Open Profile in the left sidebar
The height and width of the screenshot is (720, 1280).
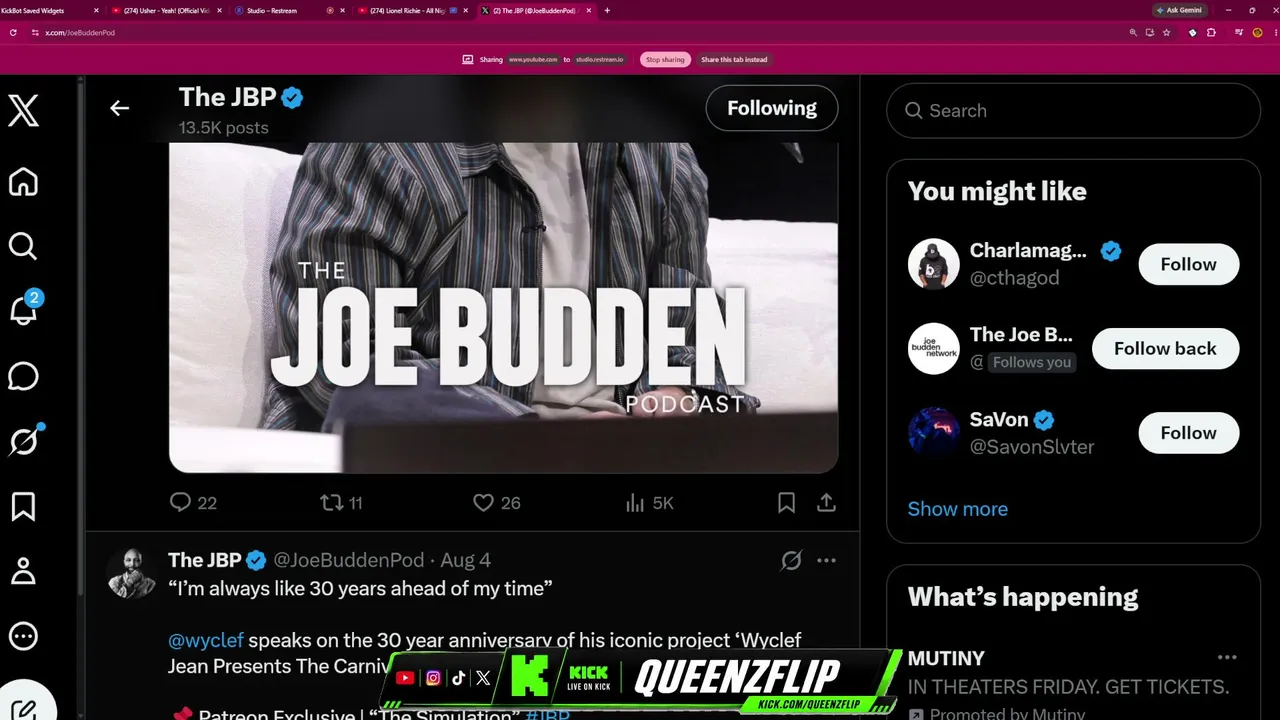(23, 571)
